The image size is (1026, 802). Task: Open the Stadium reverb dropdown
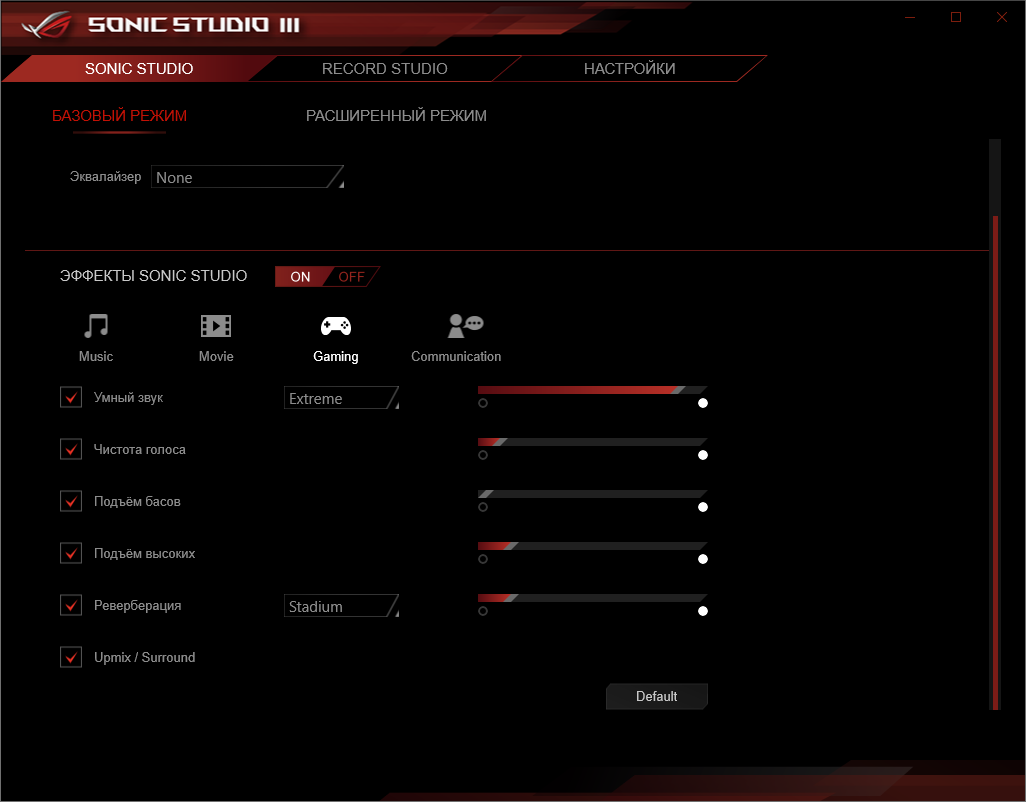[341, 606]
